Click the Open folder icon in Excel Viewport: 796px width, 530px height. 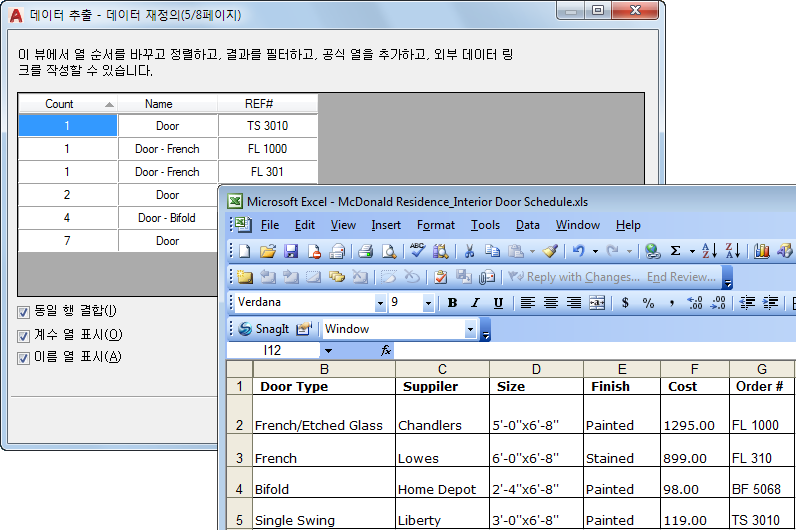(x=268, y=251)
